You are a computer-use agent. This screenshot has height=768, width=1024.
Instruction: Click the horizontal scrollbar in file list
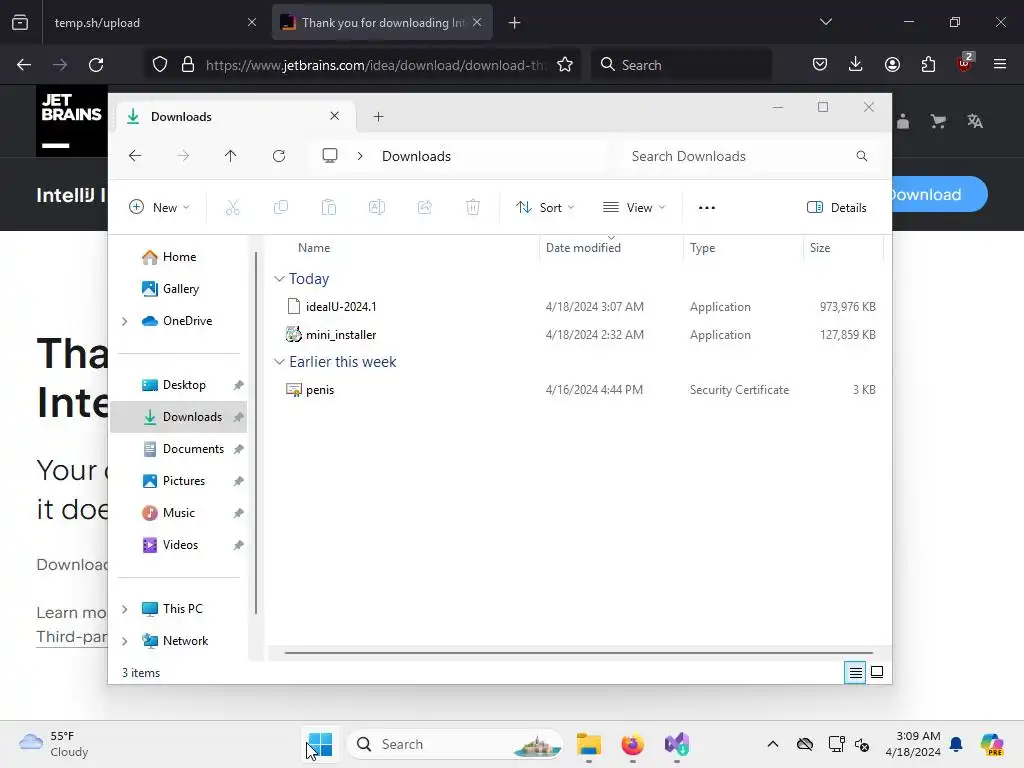(579, 652)
